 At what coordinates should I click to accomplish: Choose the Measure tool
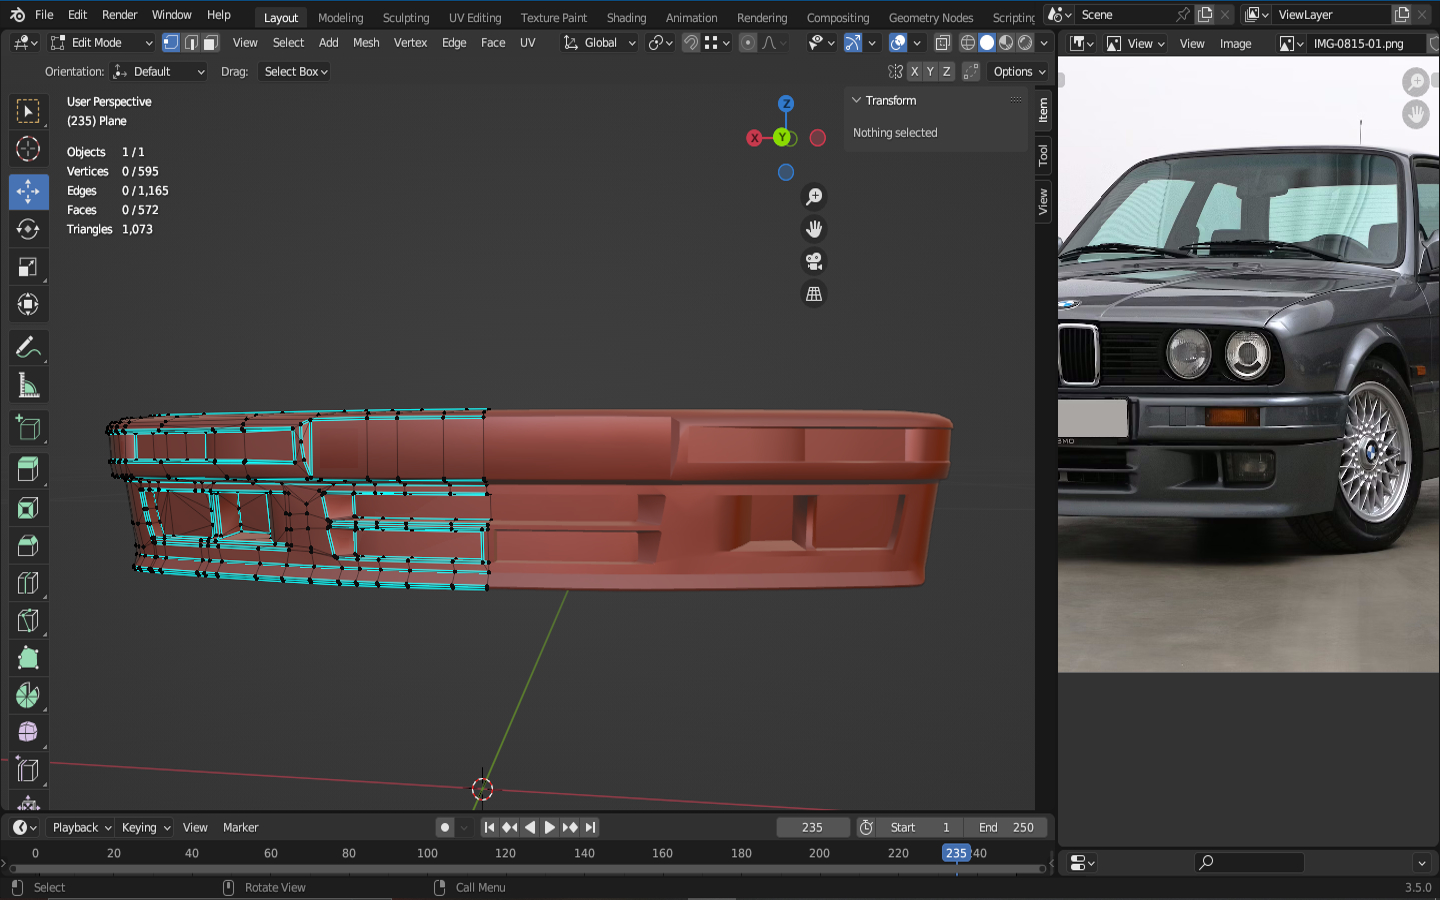tap(28, 387)
